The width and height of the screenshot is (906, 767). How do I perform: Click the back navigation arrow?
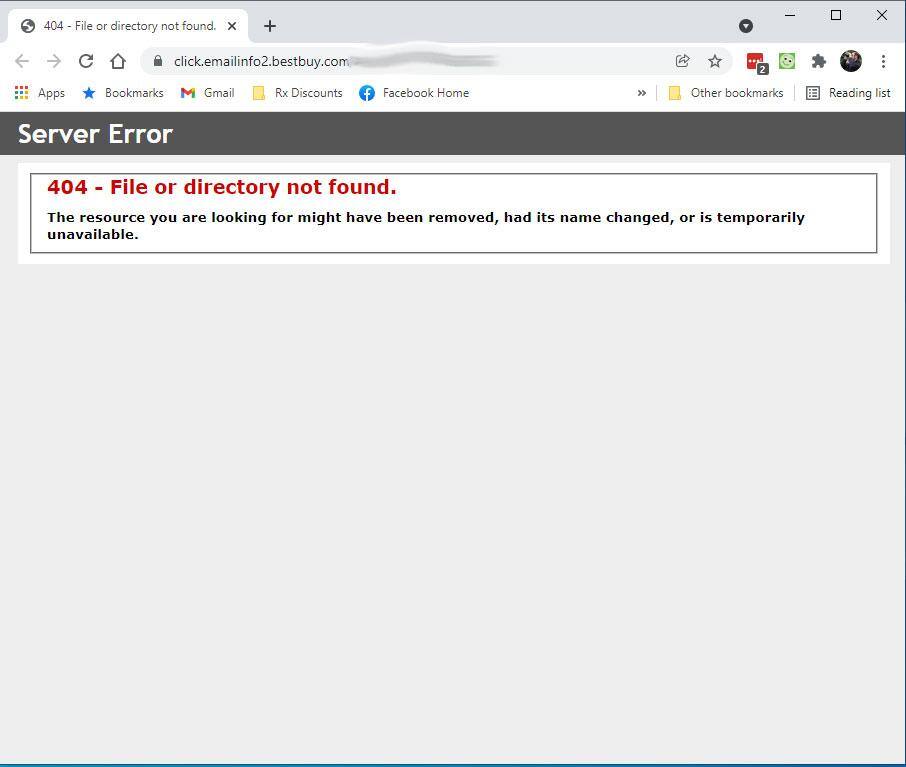coord(22,61)
